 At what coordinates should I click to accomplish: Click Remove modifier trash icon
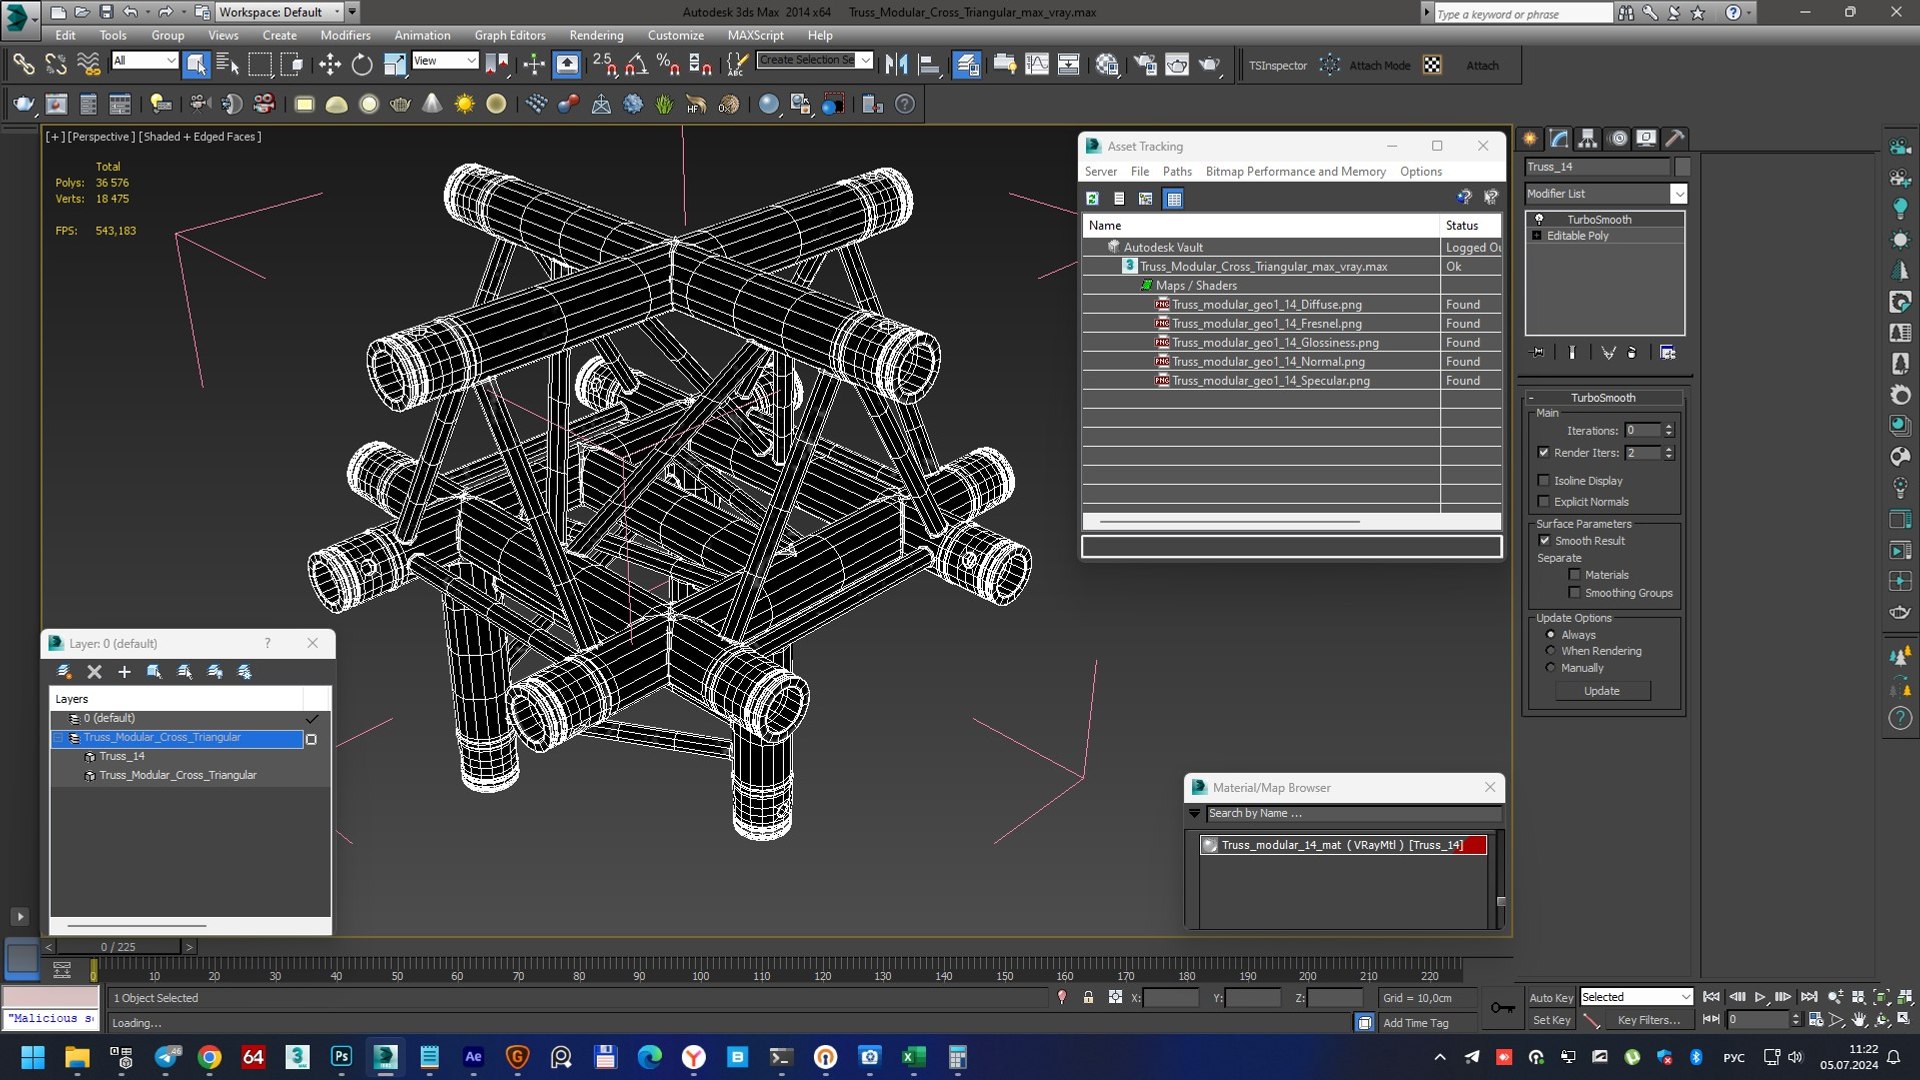[1632, 352]
